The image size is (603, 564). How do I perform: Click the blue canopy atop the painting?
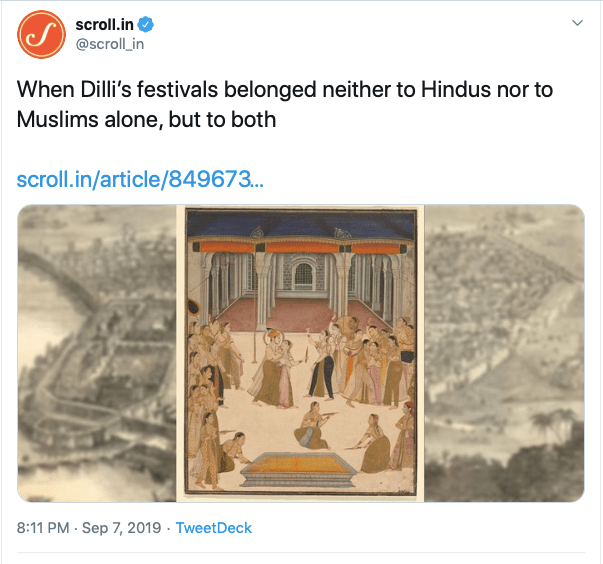(x=300, y=224)
